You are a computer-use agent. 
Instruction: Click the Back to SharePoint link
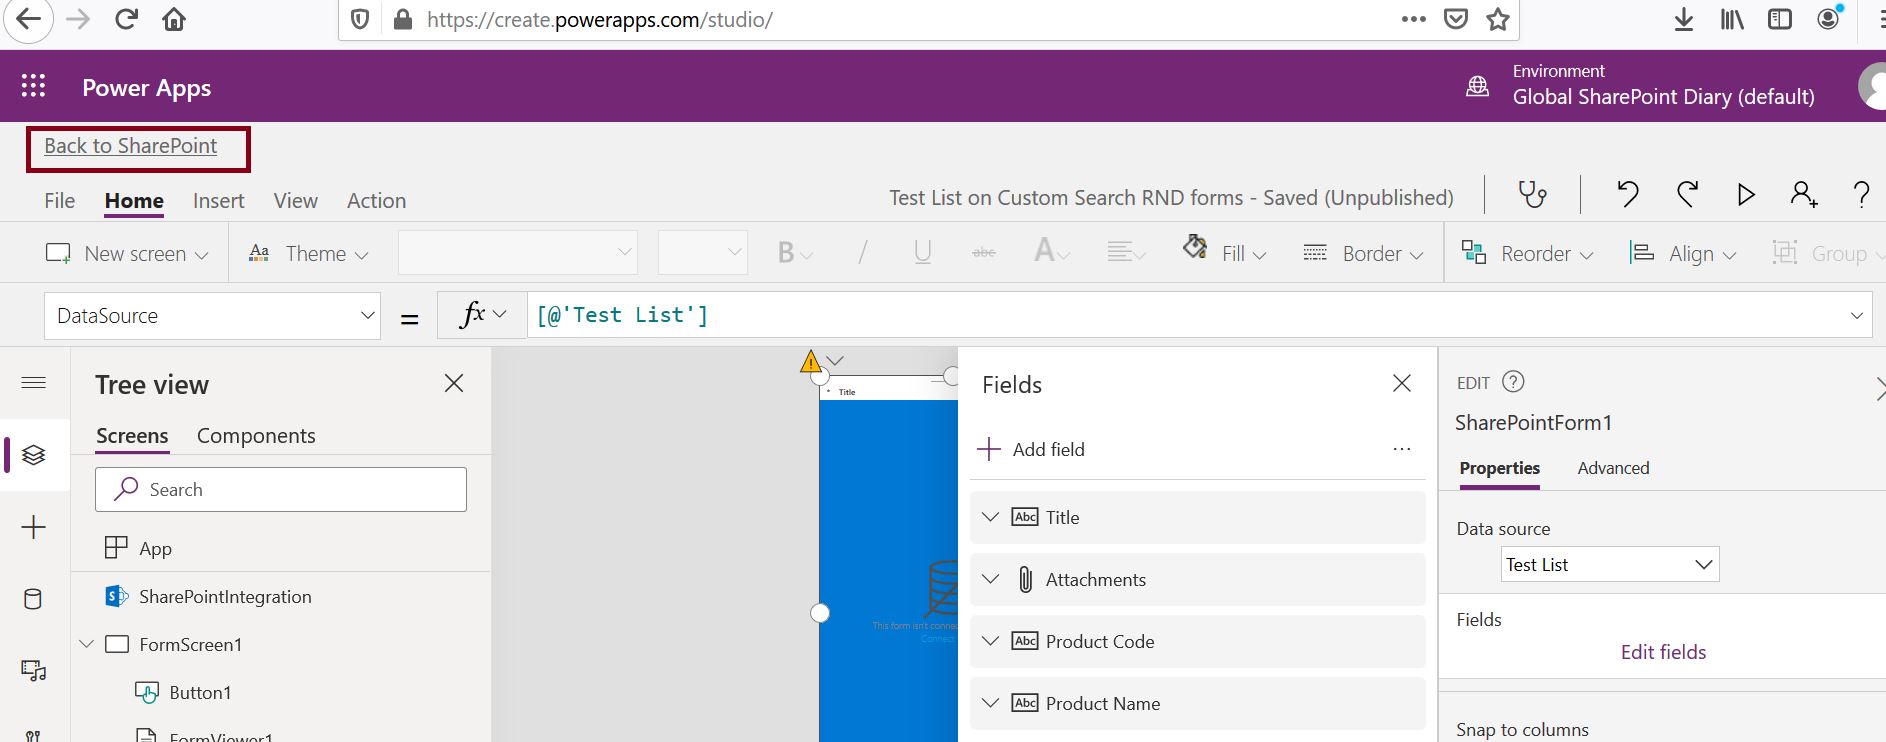130,146
